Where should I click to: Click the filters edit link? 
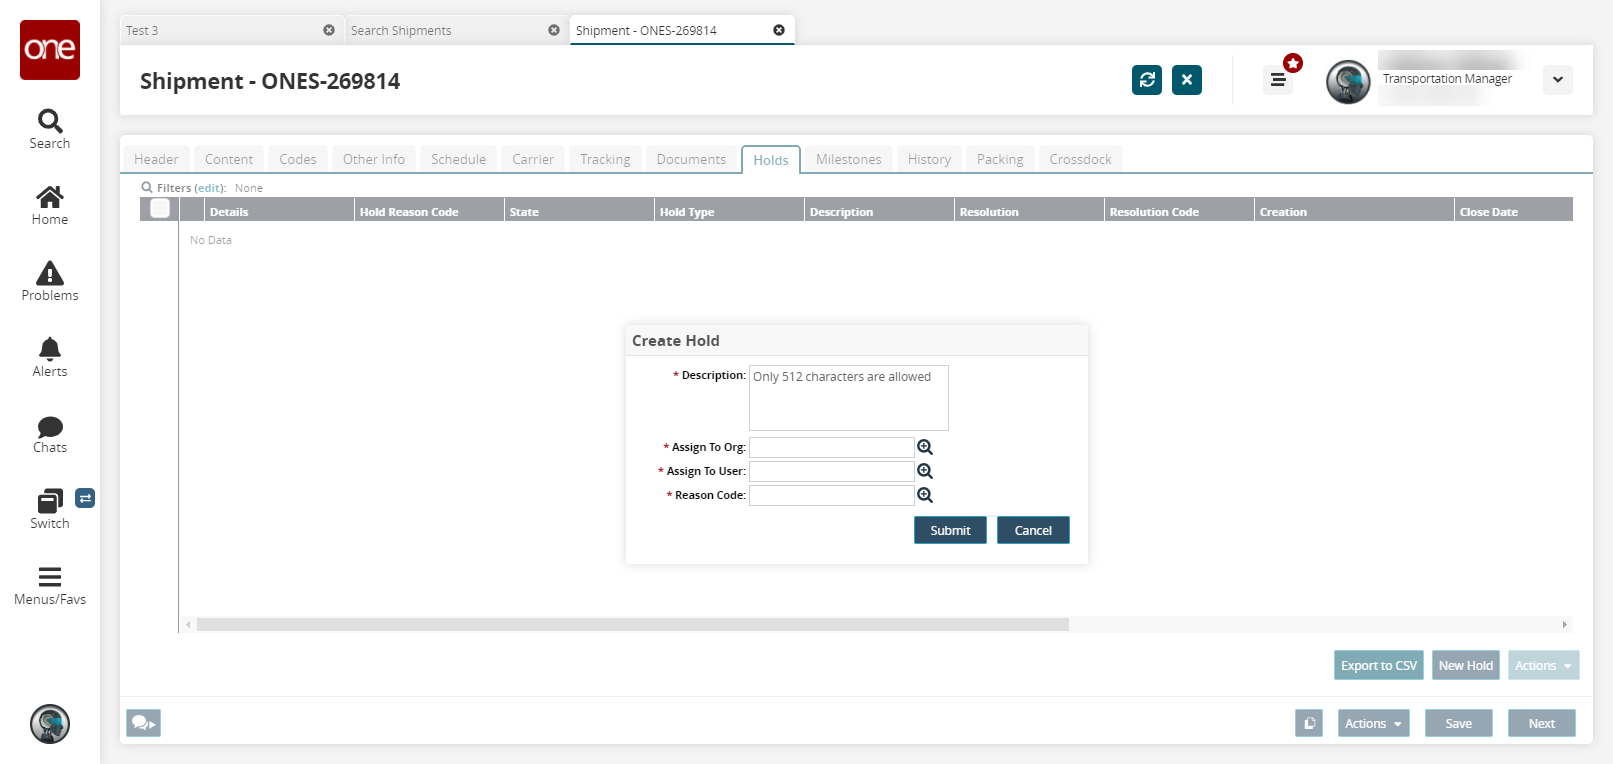[x=210, y=188]
